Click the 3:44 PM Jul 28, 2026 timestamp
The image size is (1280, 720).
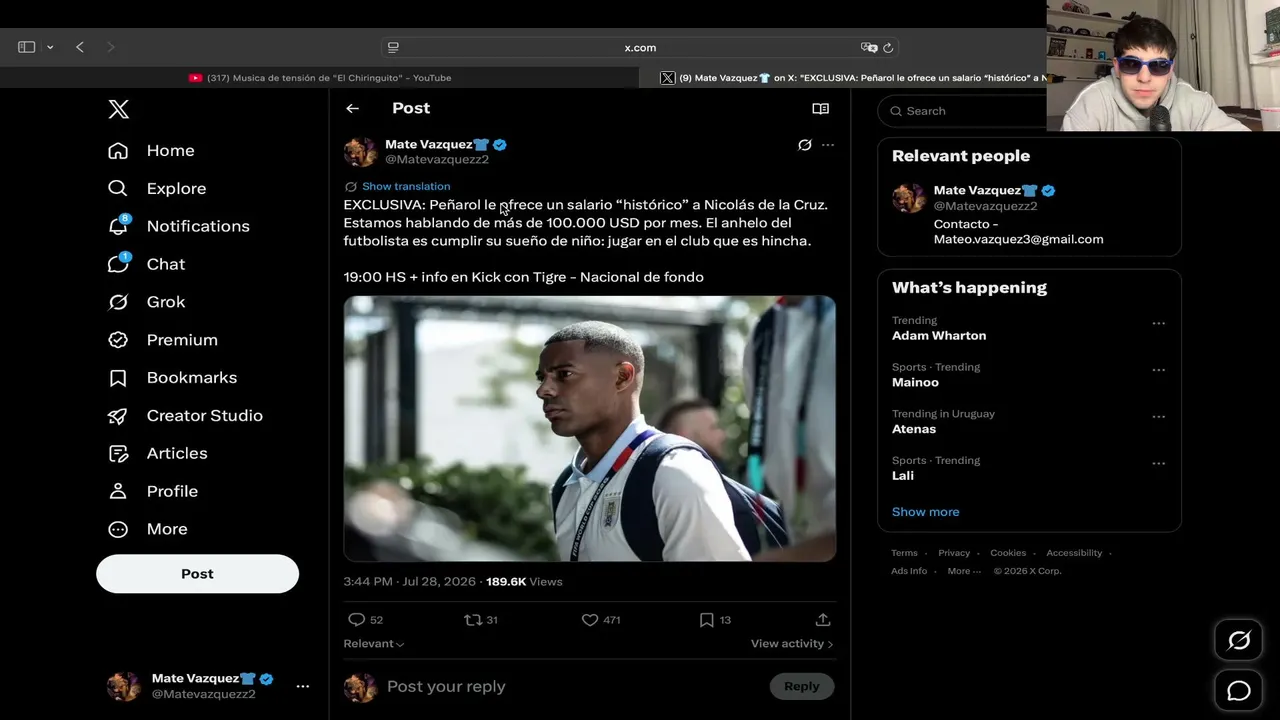click(410, 582)
